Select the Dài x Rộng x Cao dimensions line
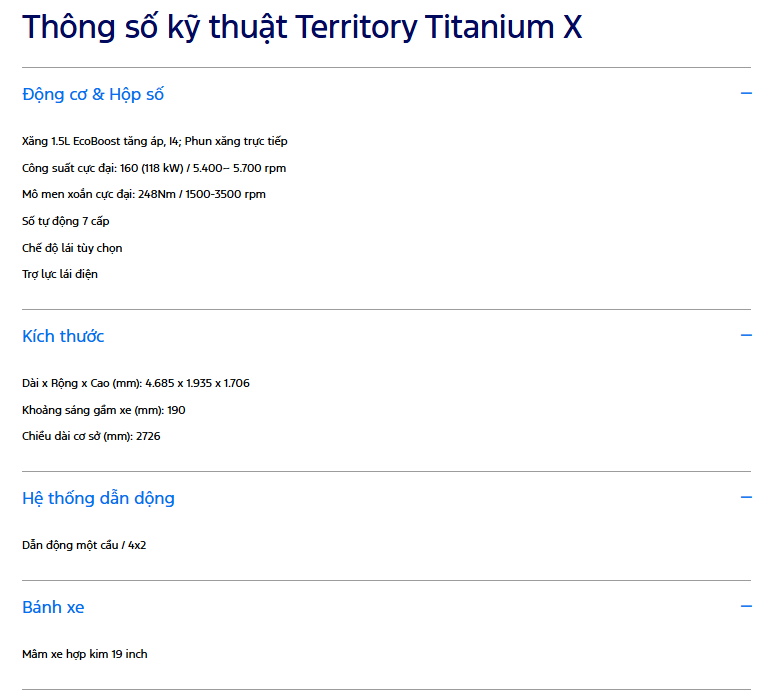 (136, 383)
